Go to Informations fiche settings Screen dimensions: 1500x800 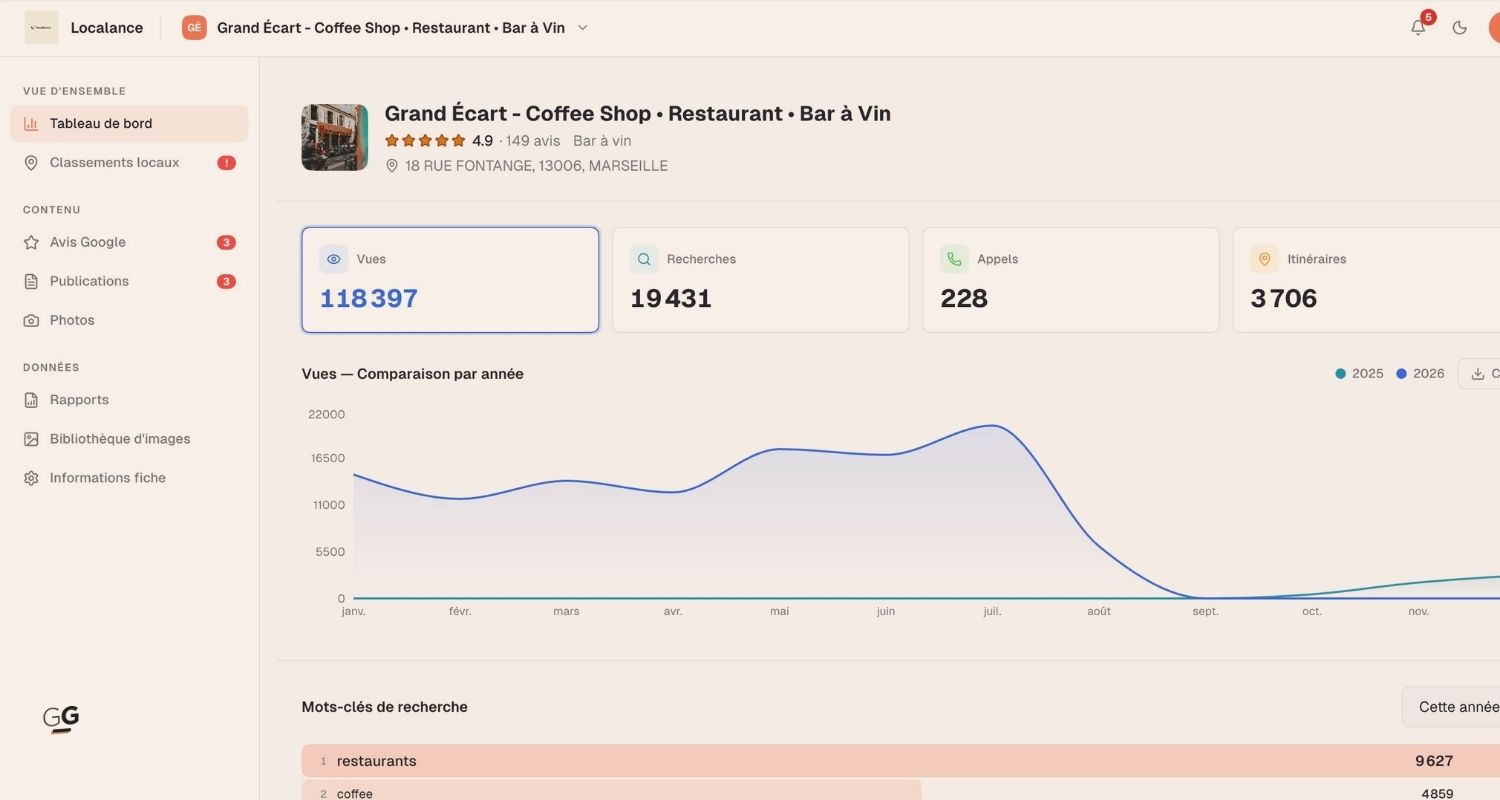[x=129, y=478]
